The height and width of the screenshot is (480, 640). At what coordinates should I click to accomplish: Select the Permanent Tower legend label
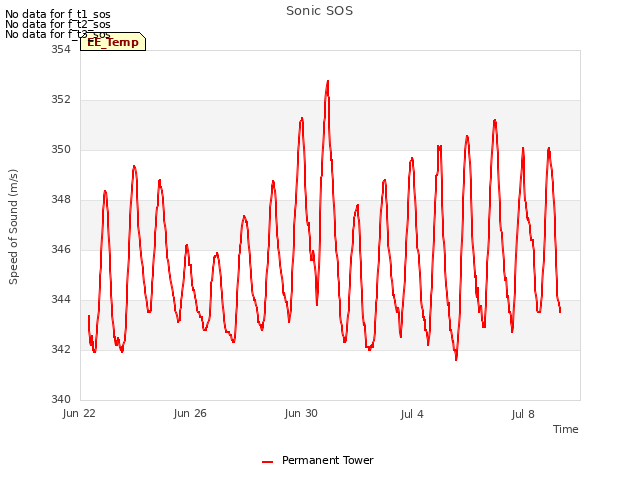coord(328,460)
